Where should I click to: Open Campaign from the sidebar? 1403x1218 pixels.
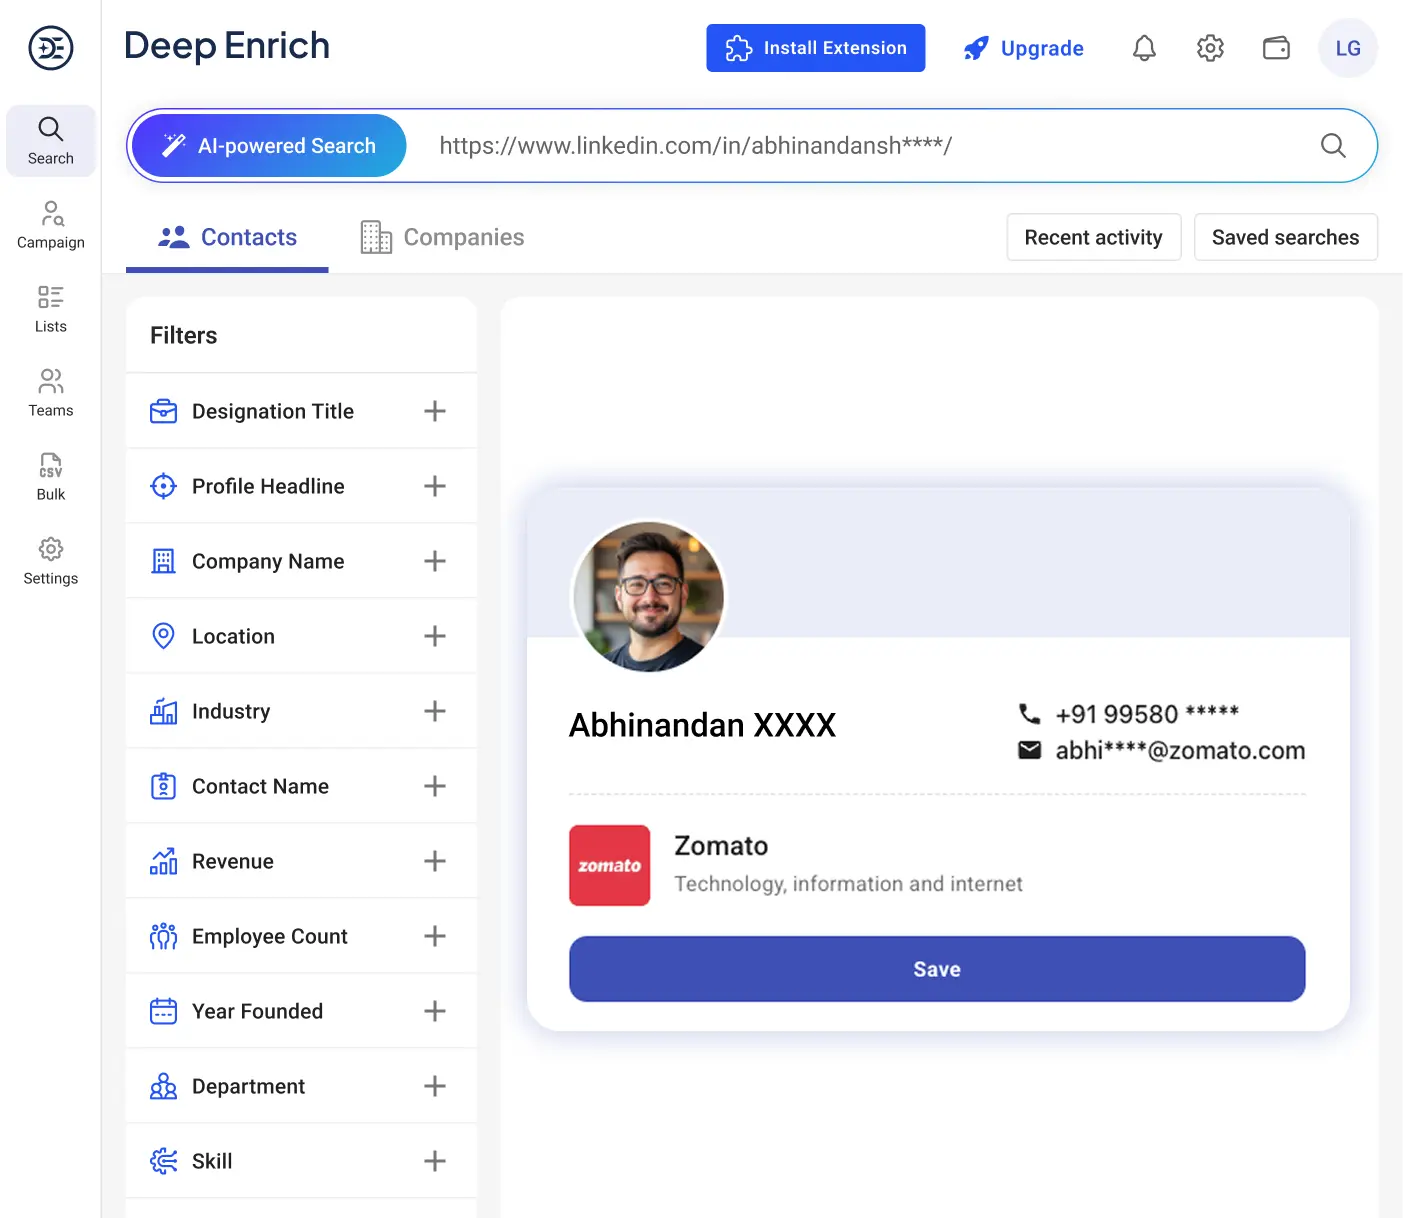(x=51, y=225)
